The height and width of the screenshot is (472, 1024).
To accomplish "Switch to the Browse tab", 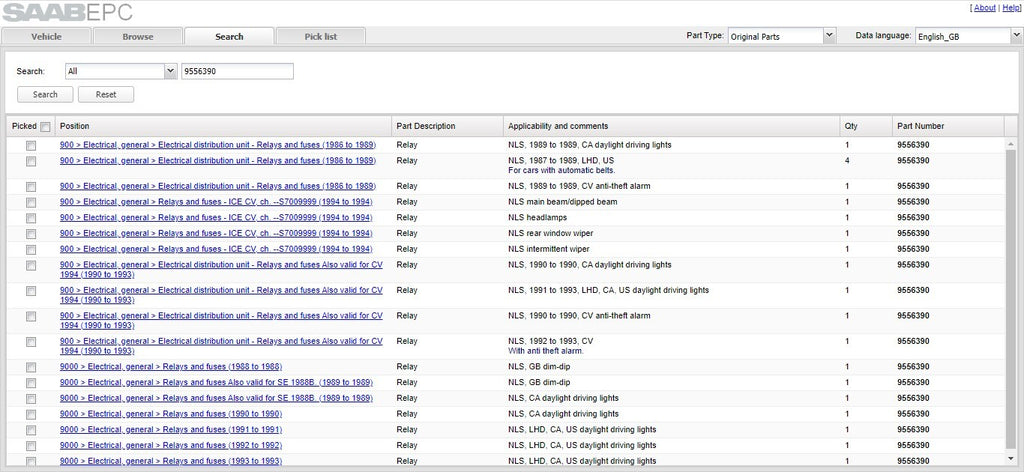I will 138,37.
